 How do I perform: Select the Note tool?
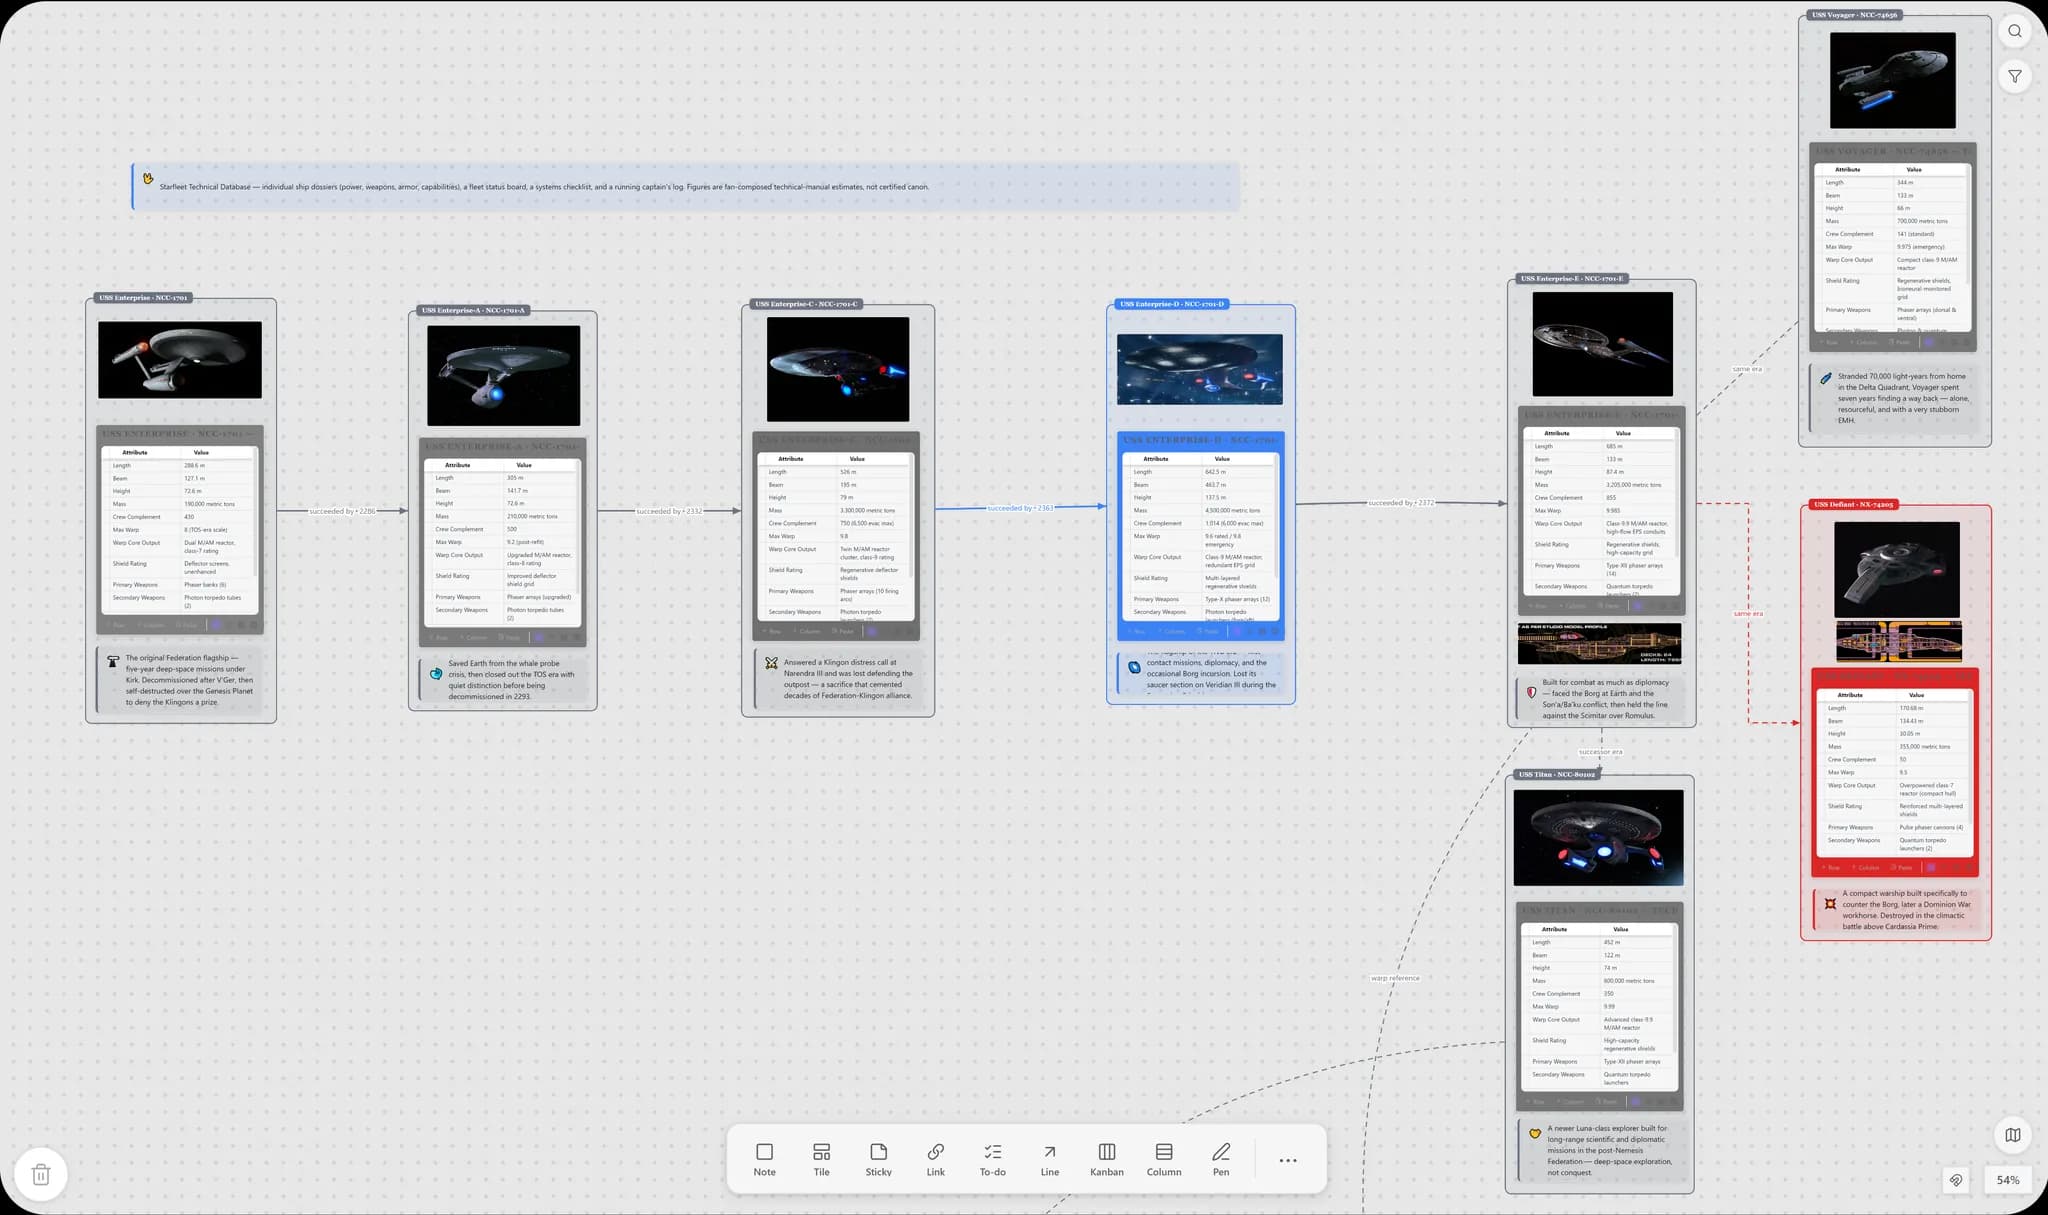(764, 1160)
